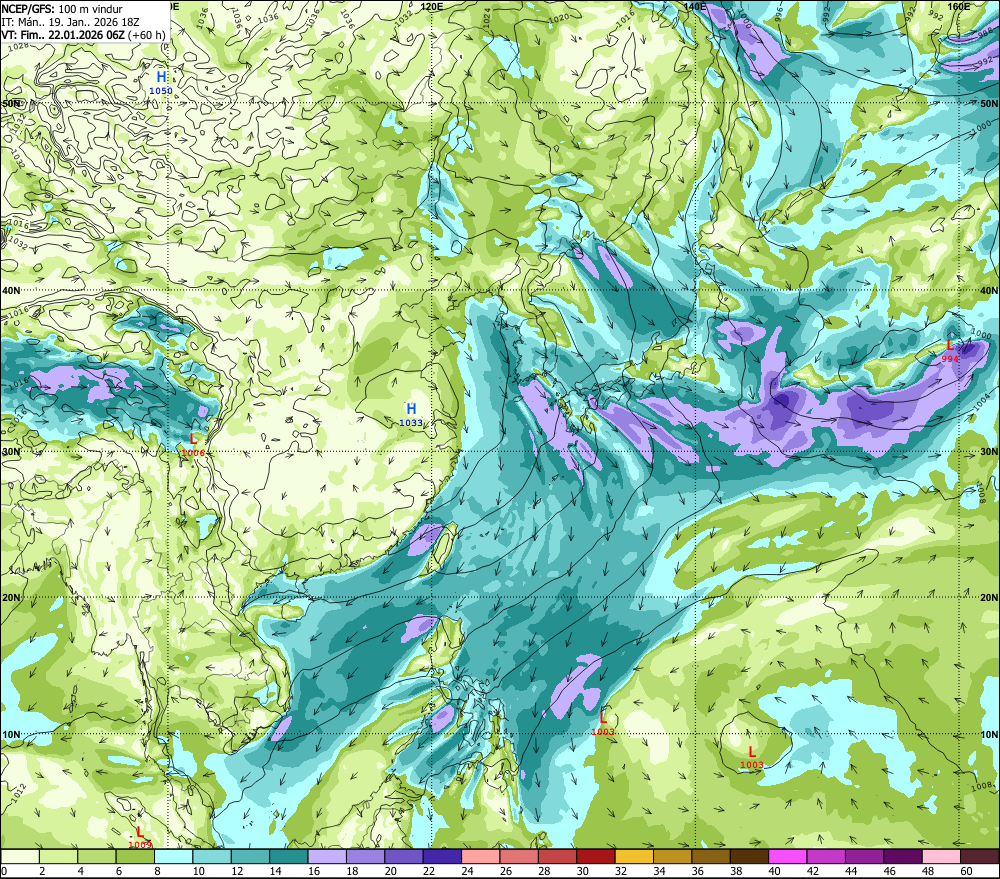Pick the 0–2 pale yellow legend swatch
Viewport: 1000px width, 879px height.
(20, 857)
